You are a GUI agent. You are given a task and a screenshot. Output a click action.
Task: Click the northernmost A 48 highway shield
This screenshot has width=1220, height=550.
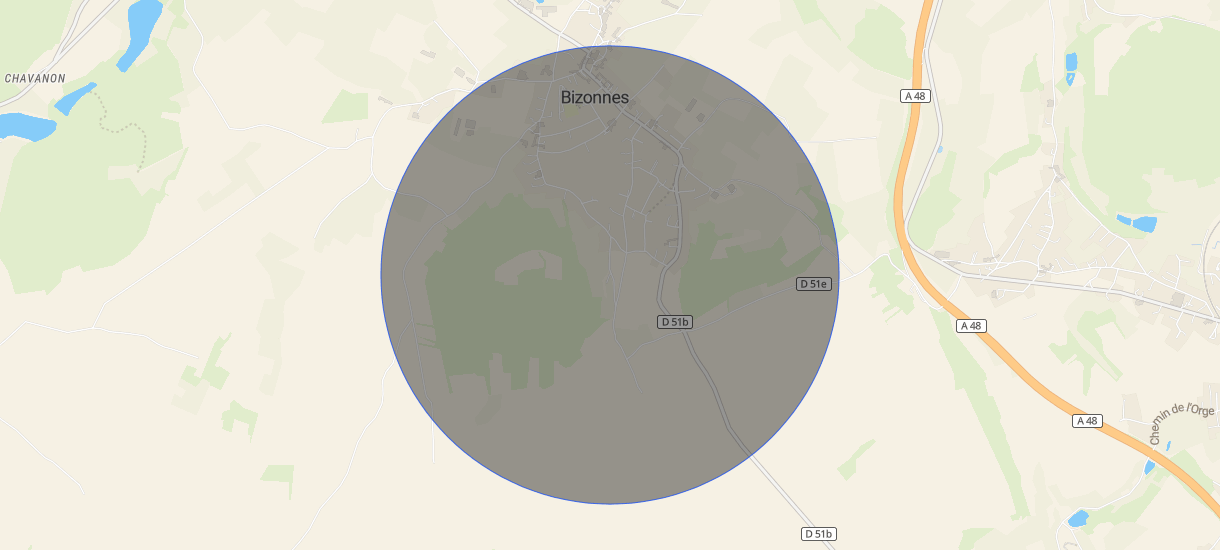click(915, 96)
